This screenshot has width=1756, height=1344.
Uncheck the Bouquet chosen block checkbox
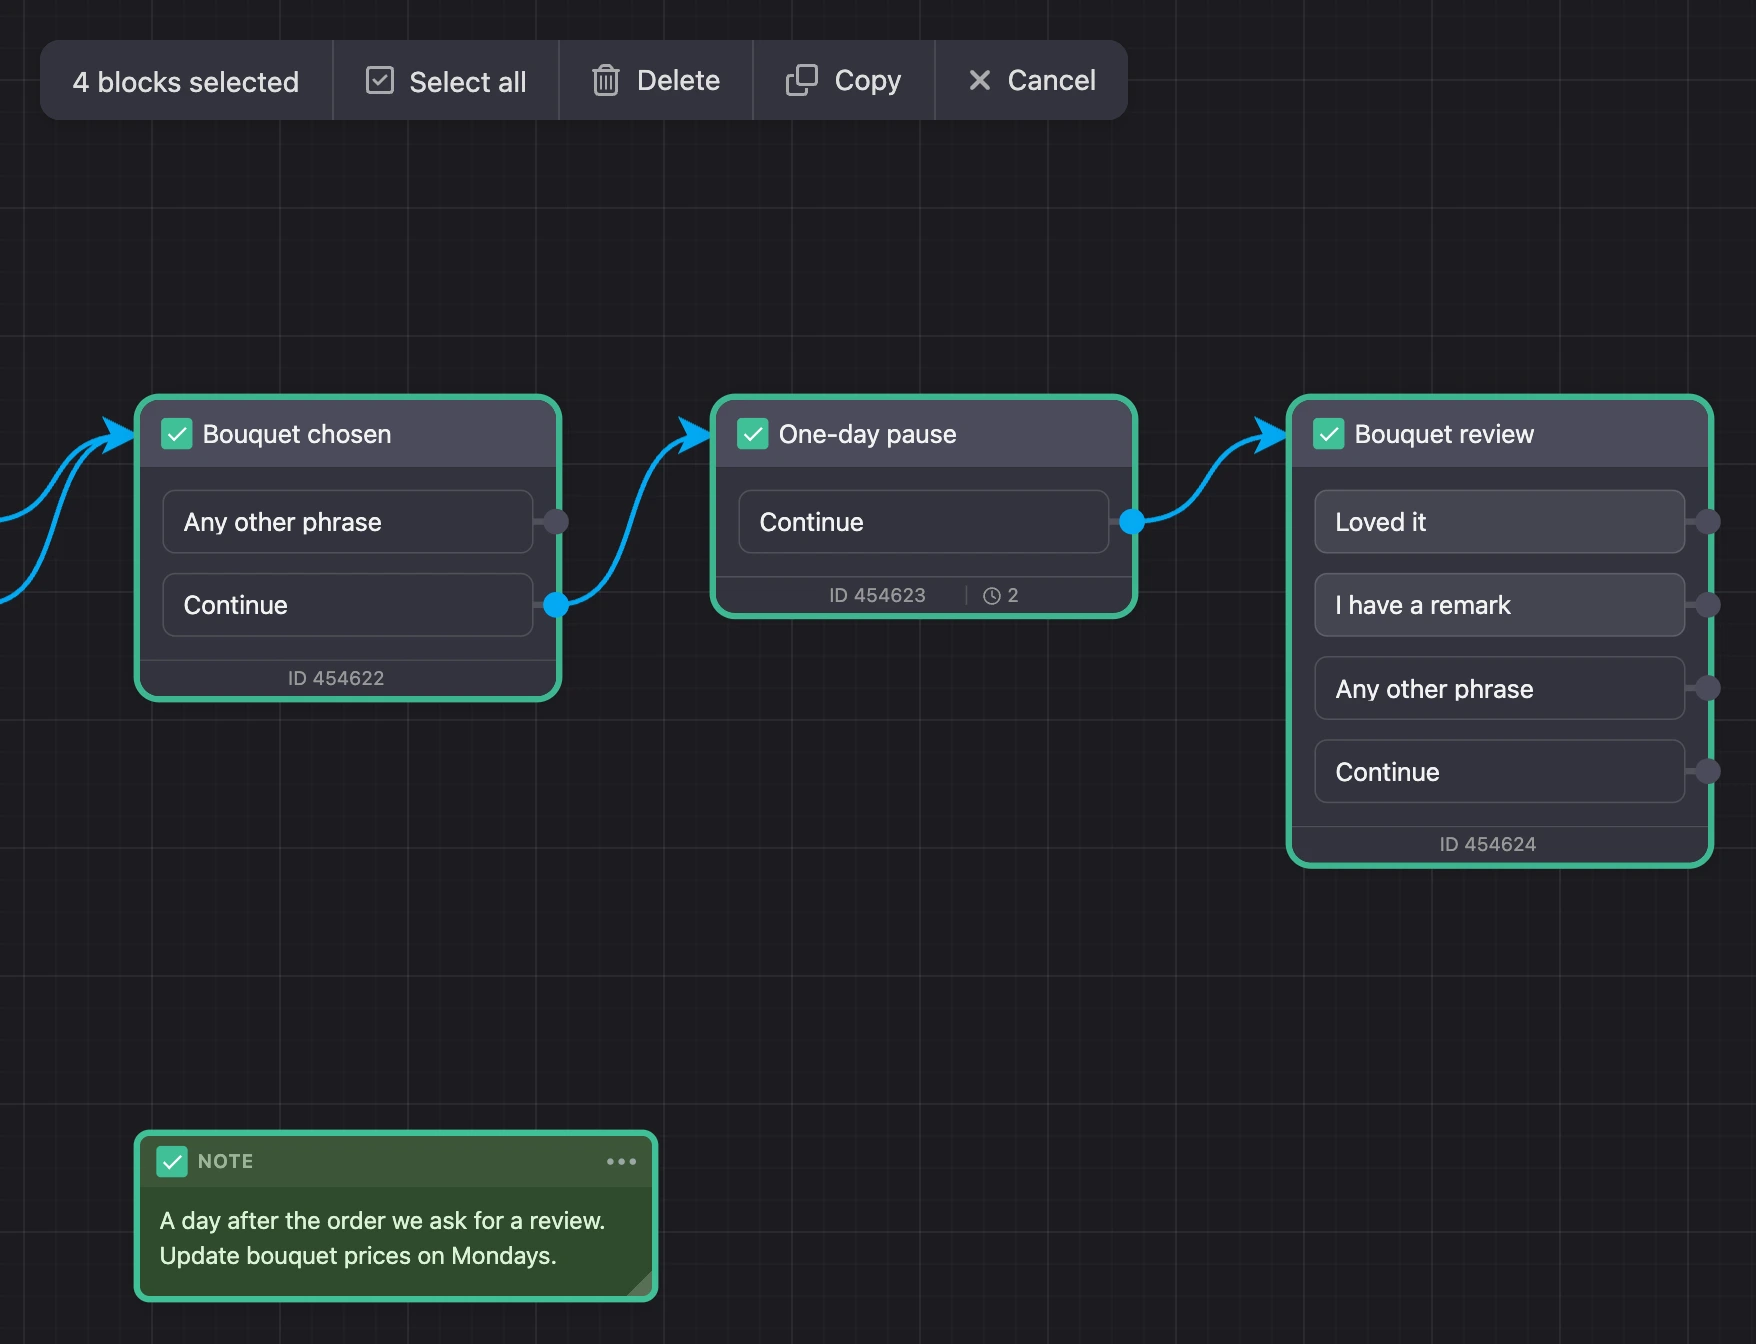(x=177, y=434)
